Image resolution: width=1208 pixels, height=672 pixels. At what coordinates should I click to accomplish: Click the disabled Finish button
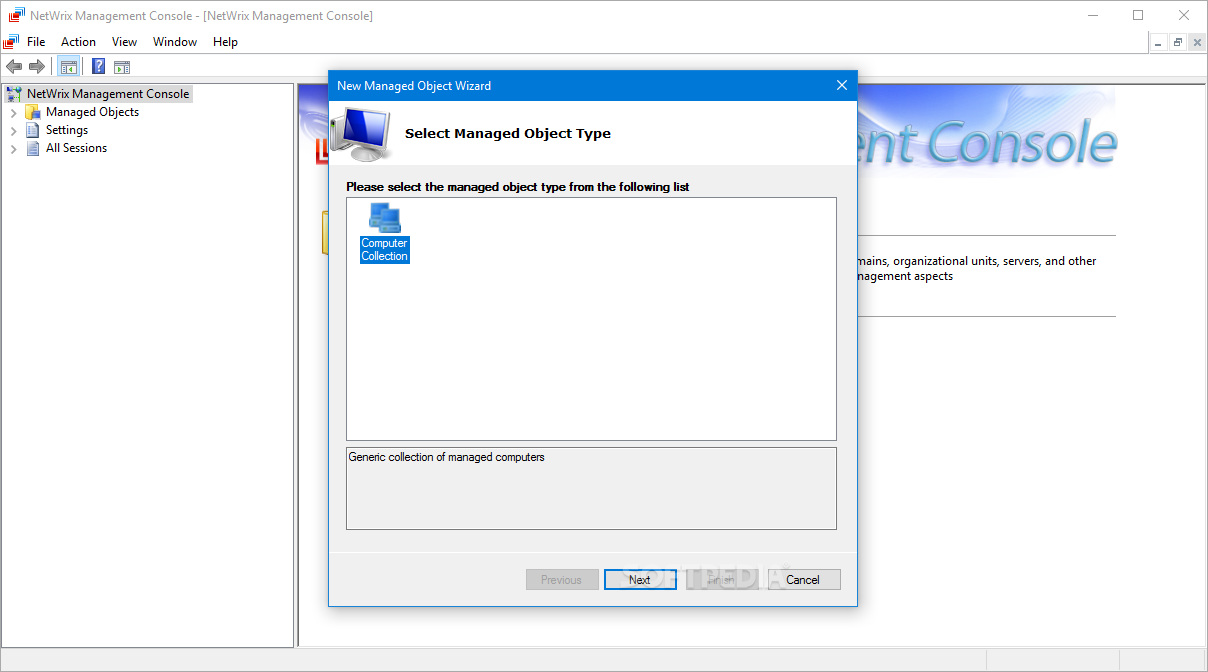tap(722, 580)
